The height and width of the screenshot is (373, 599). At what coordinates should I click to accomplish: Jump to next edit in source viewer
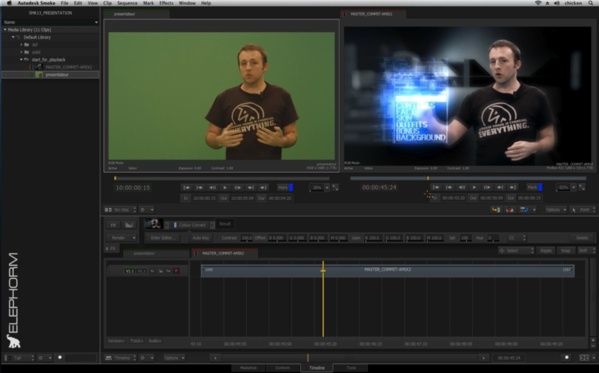251,188
